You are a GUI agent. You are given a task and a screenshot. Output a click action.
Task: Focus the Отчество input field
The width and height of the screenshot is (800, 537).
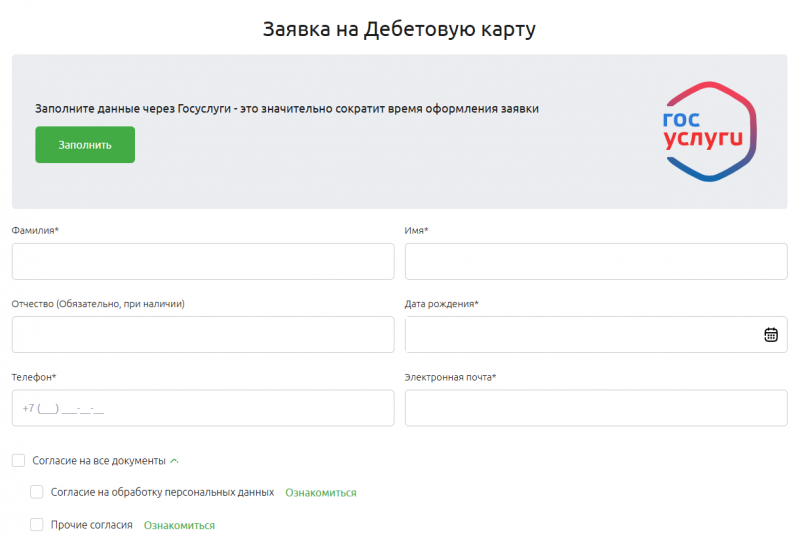[x=203, y=335]
